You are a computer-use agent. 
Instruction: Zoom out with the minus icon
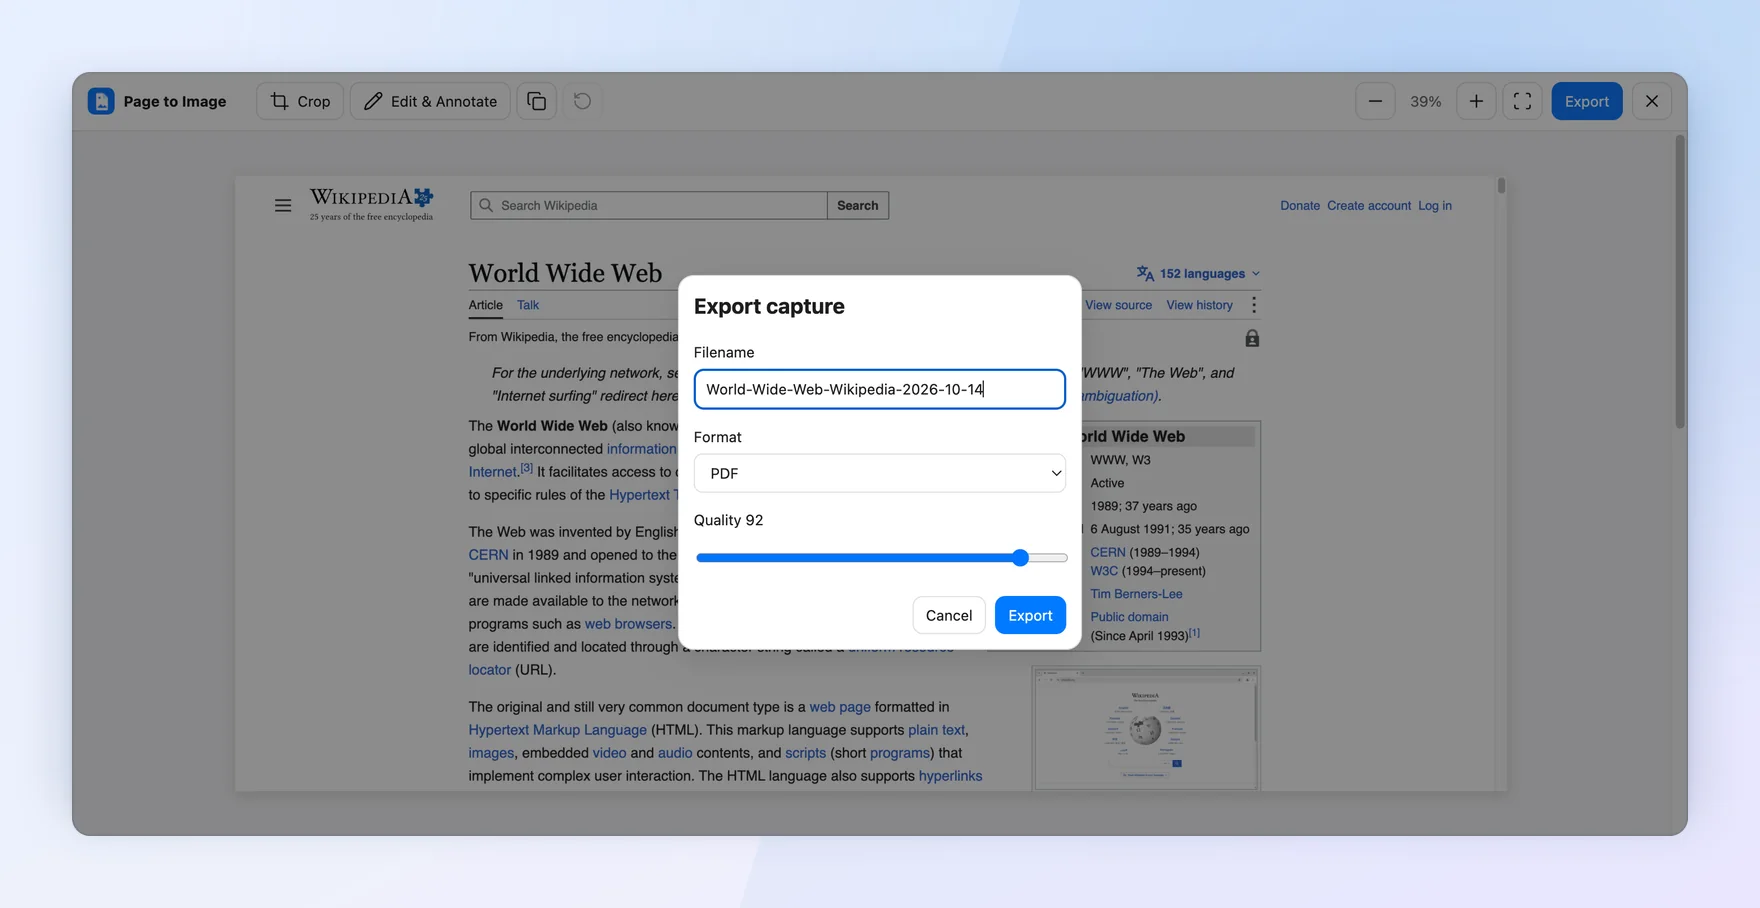click(1375, 101)
